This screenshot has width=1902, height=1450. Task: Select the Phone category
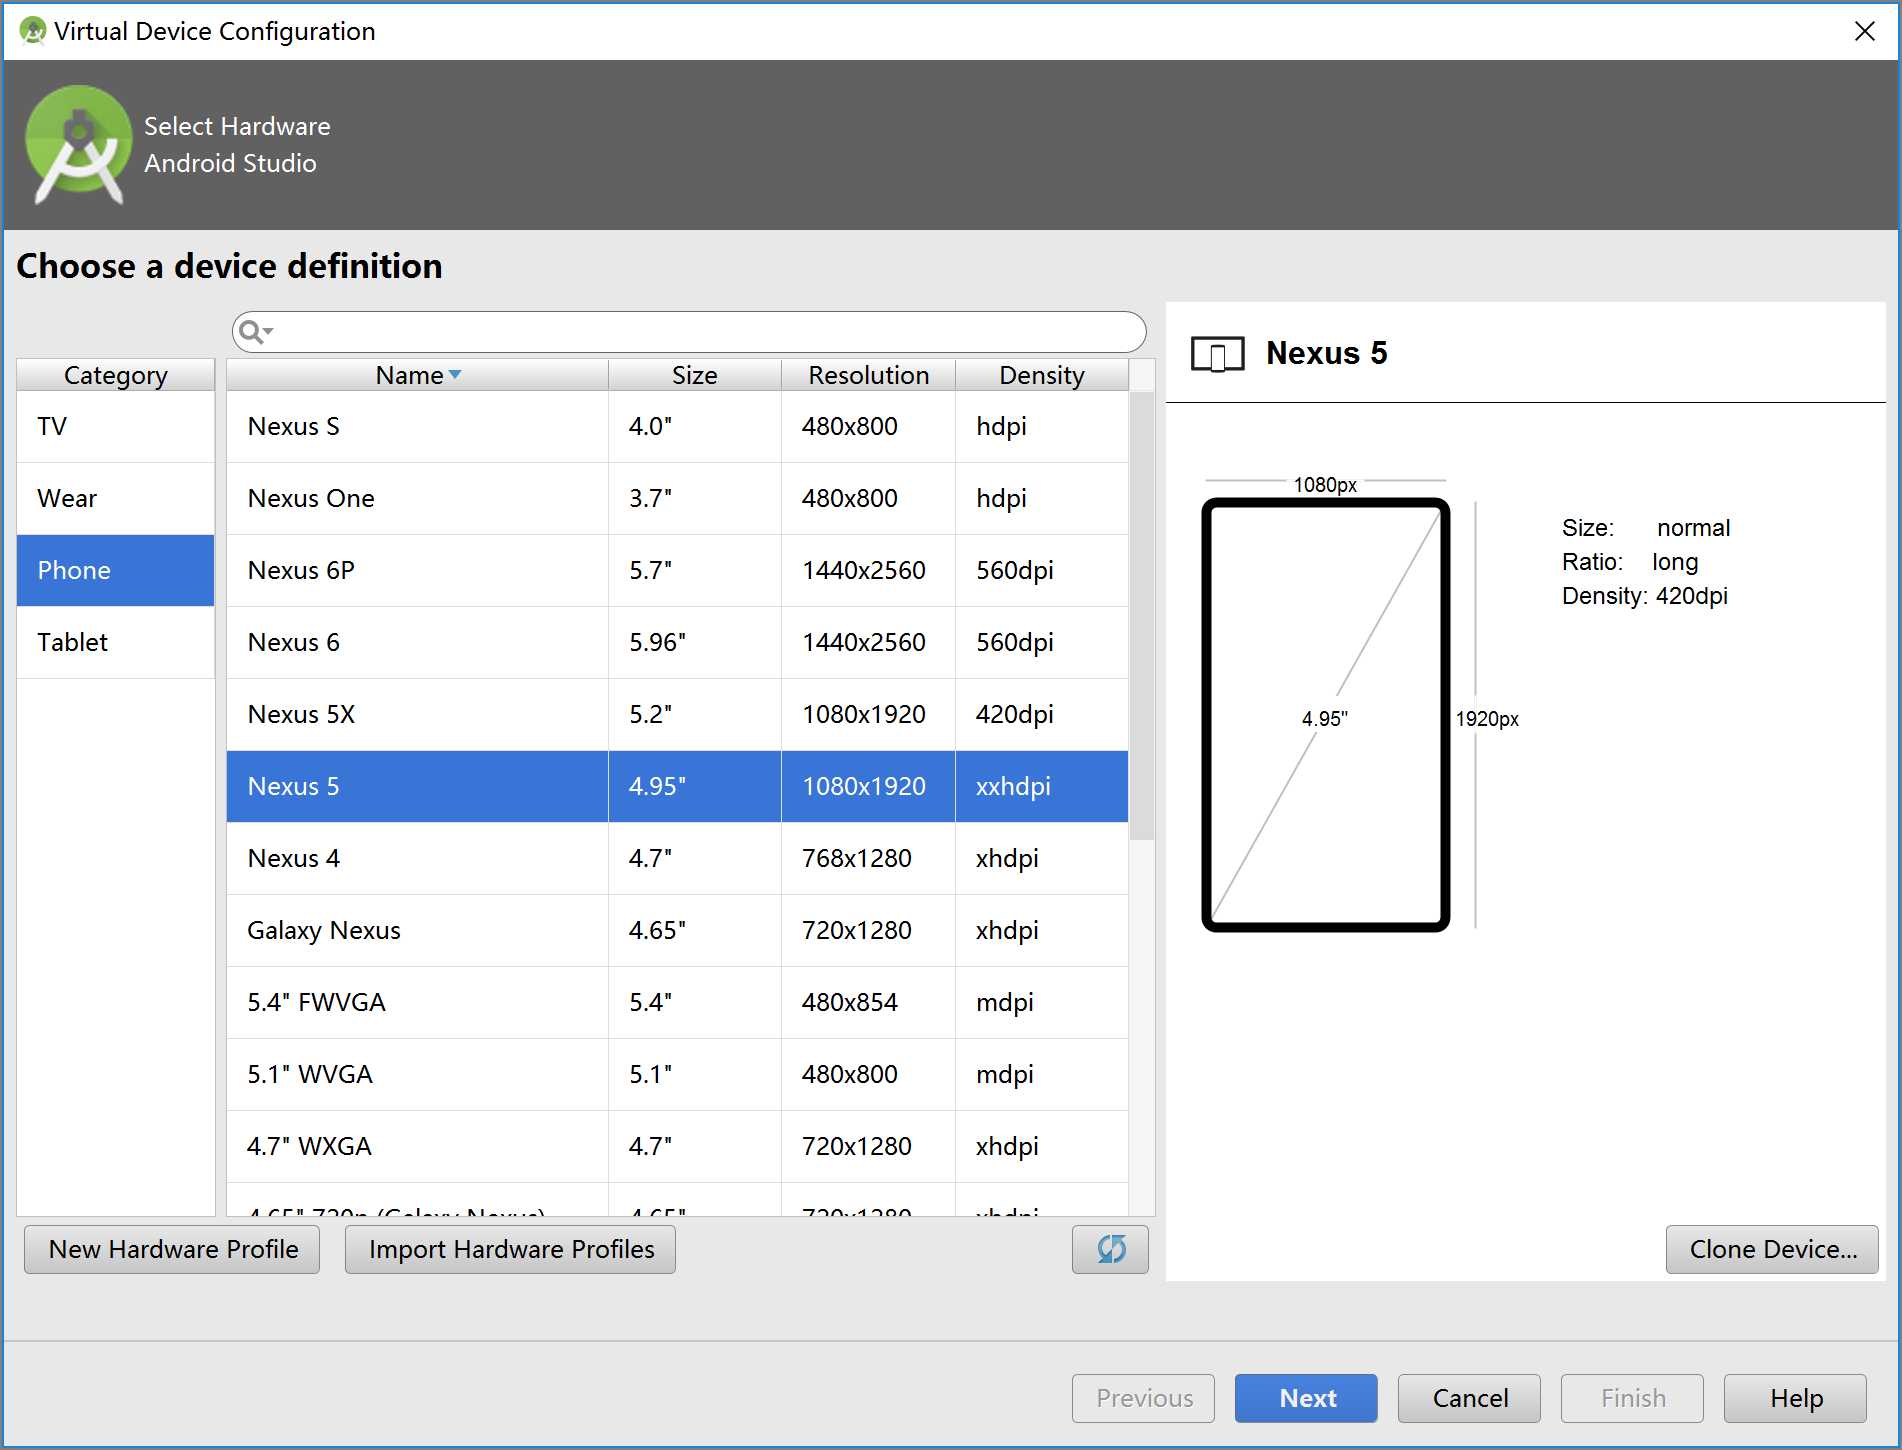[115, 570]
